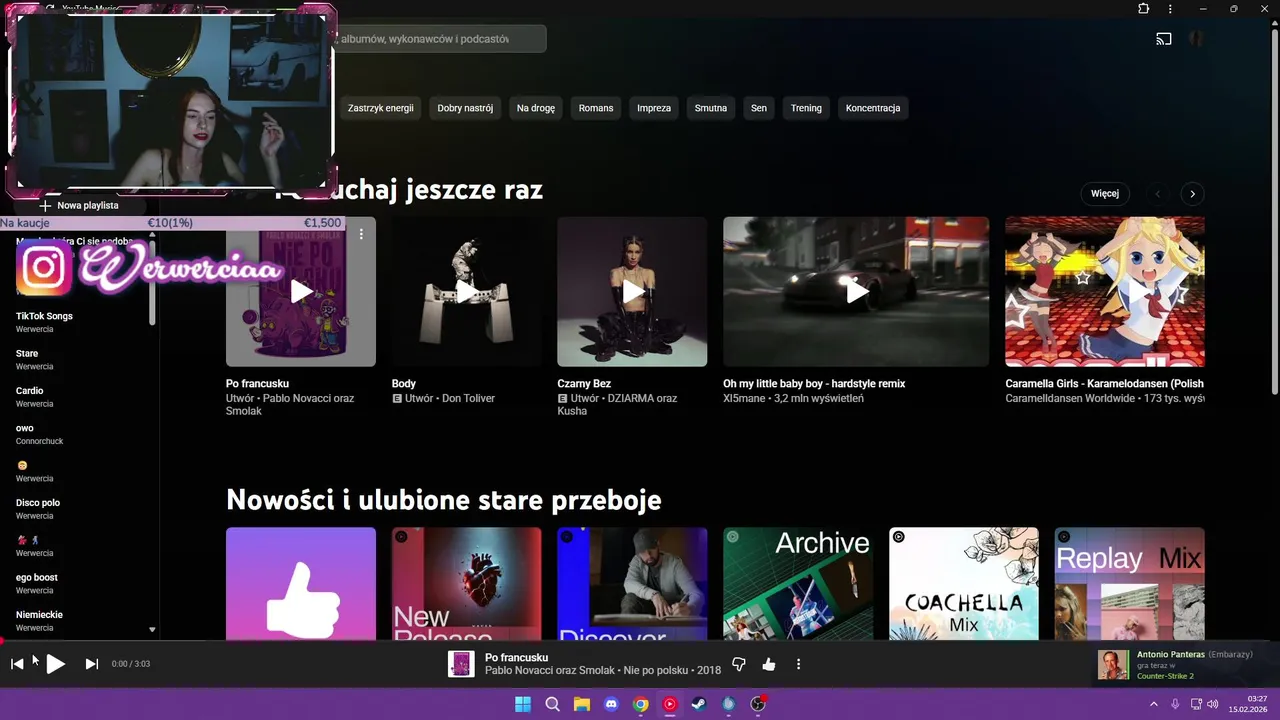Open the Coachella Mix card
The height and width of the screenshot is (720, 1280).
pyautogui.click(x=964, y=584)
